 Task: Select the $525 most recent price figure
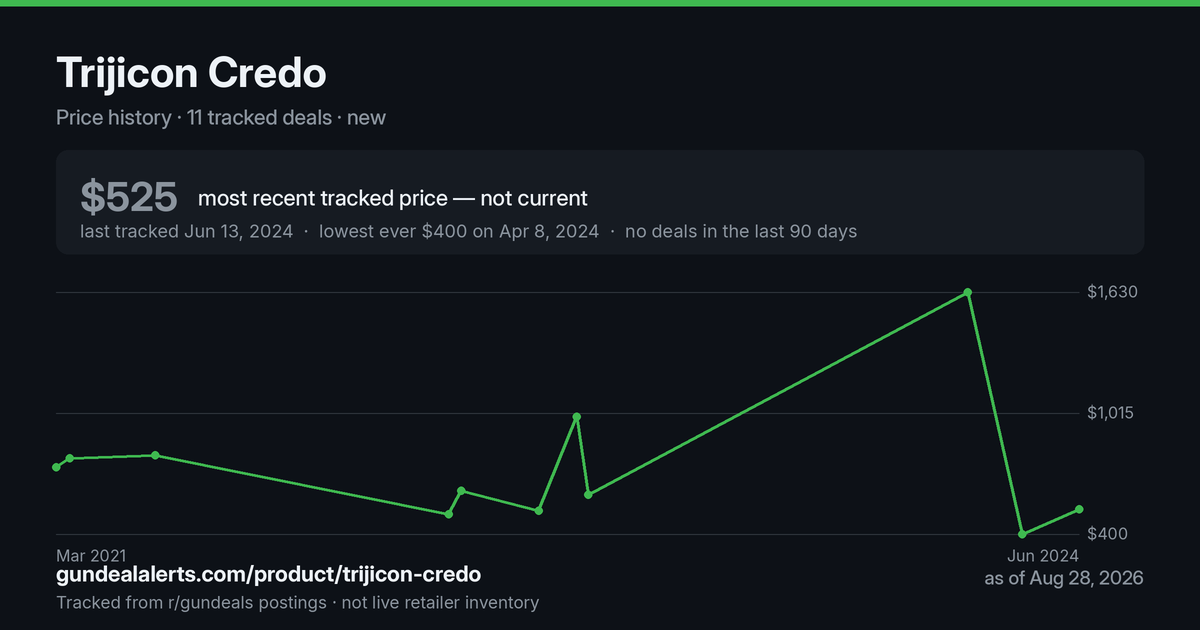coord(129,197)
